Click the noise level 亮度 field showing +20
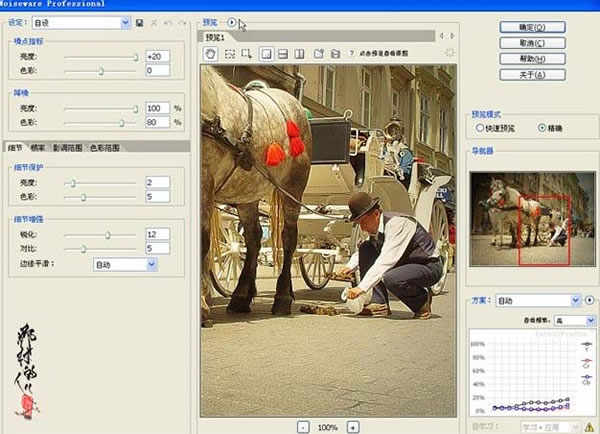This screenshot has height=434, width=600. [158, 57]
